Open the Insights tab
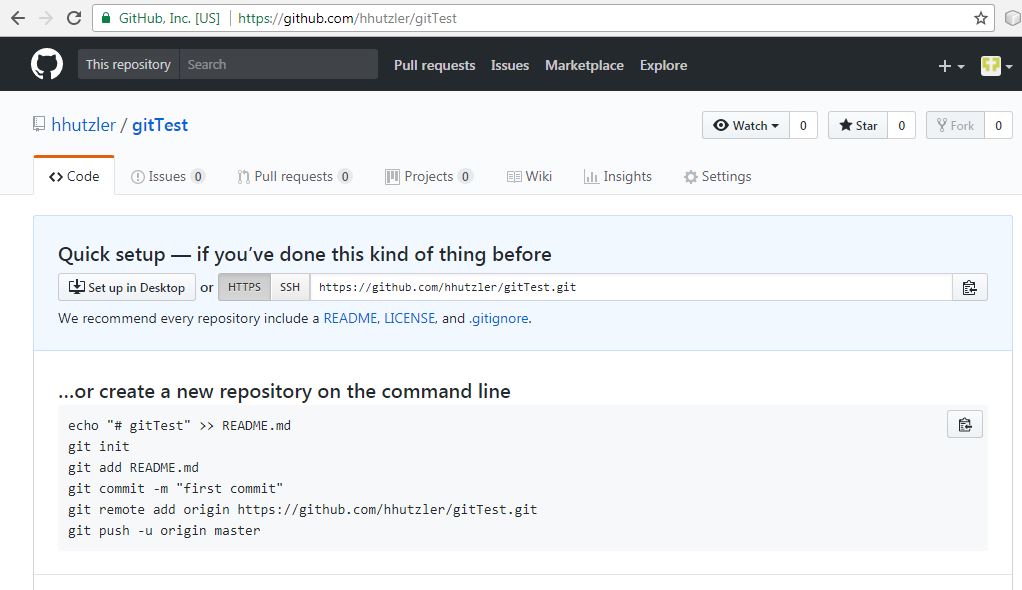The width and height of the screenshot is (1022, 590). pyautogui.click(x=618, y=176)
